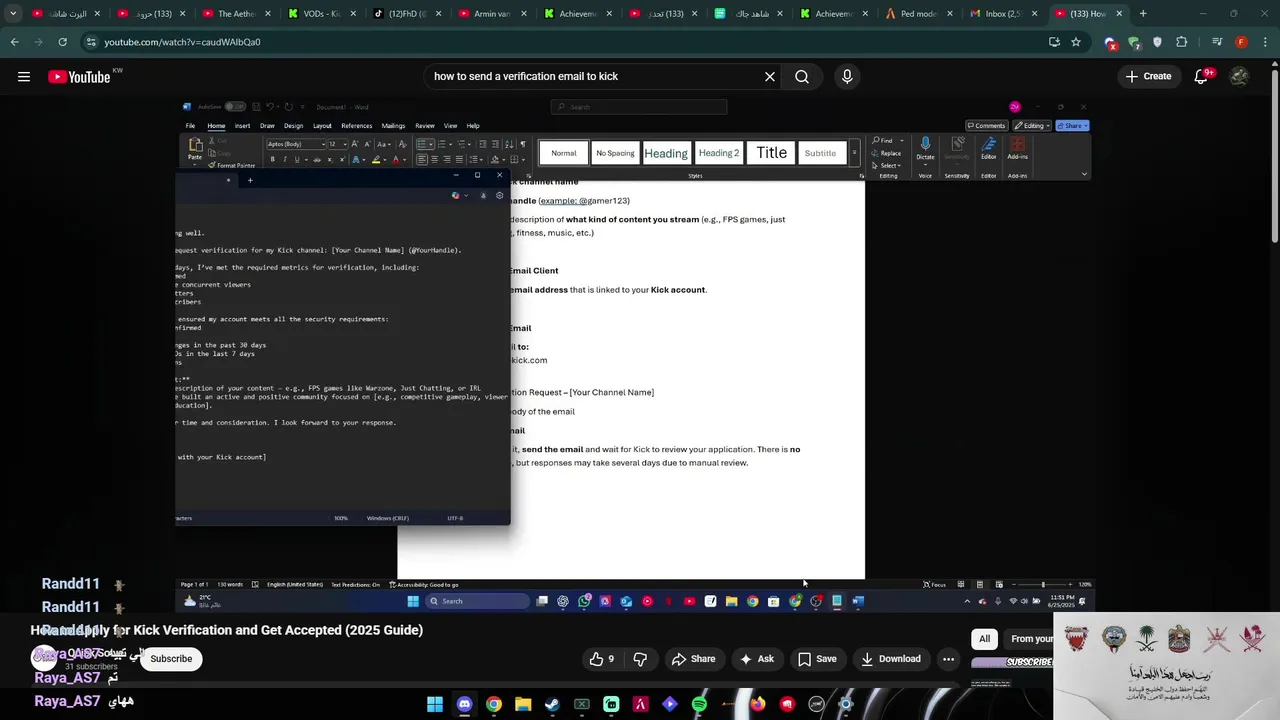Open the video title text
Screen dimensions: 1280x720
click(x=227, y=630)
